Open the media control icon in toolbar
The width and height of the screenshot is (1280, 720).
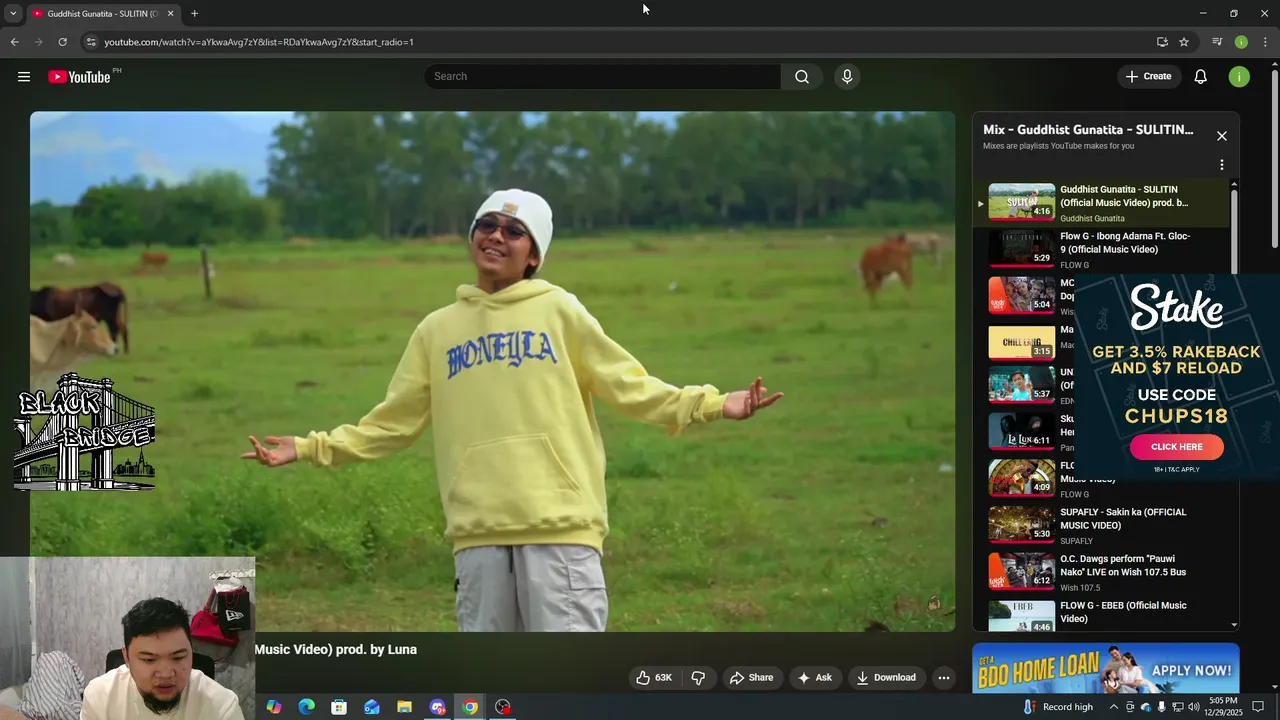pos(1217,42)
